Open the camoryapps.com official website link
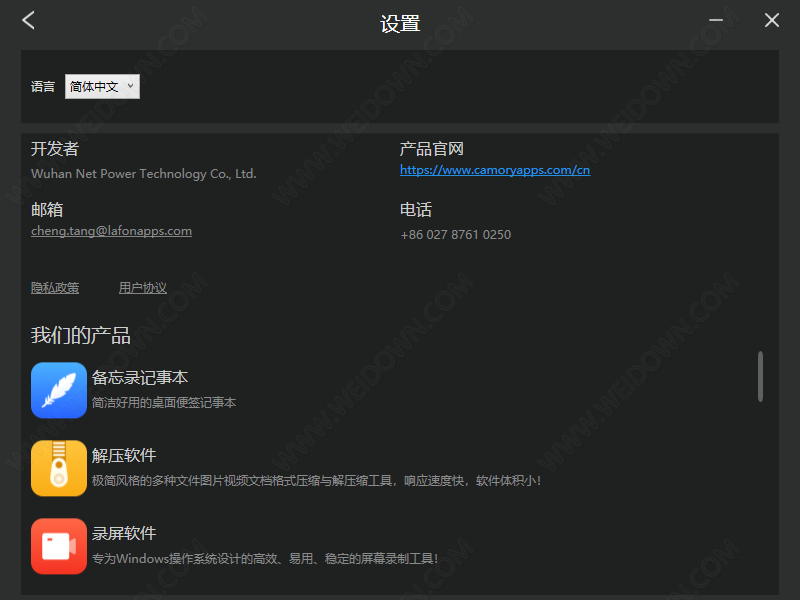The image size is (800, 600). tap(495, 170)
